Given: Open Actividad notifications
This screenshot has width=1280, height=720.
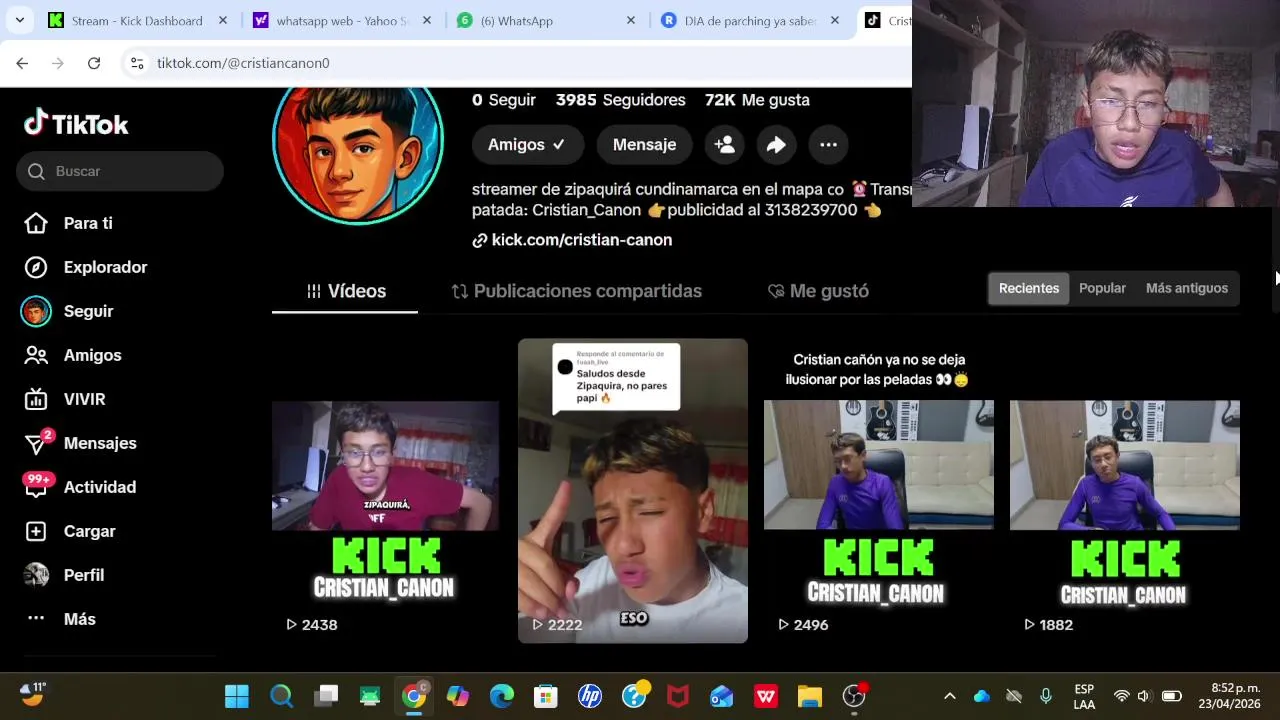Looking at the screenshot, I should tap(100, 487).
